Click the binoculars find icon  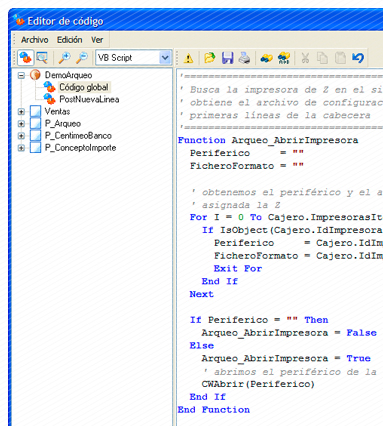click(x=266, y=58)
